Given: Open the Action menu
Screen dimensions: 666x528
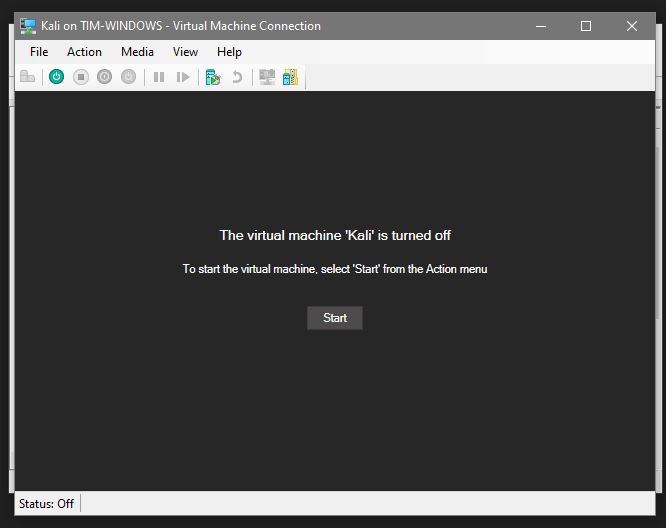Looking at the screenshot, I should (x=84, y=52).
